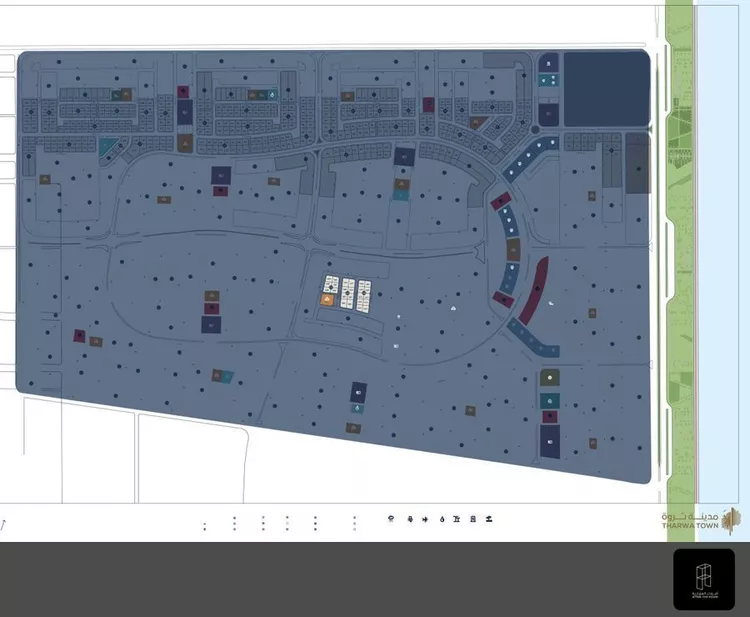Click the Tharwa Town logo
This screenshot has height=617, width=750.
click(x=701, y=521)
